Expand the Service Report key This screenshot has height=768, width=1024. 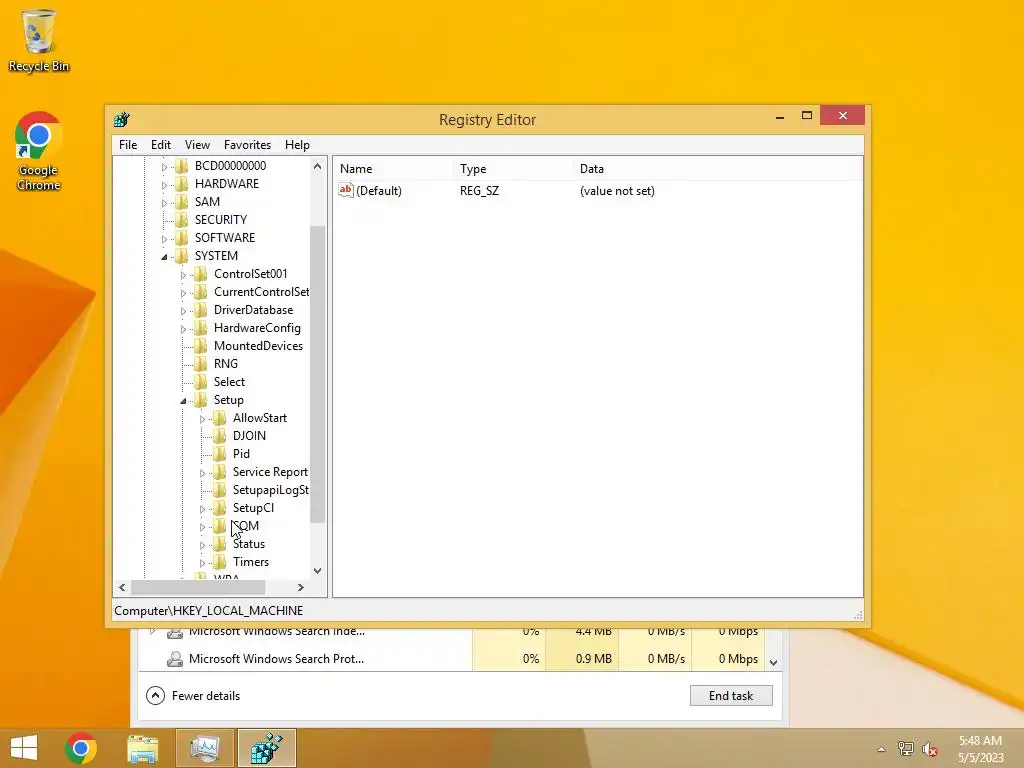tap(202, 473)
